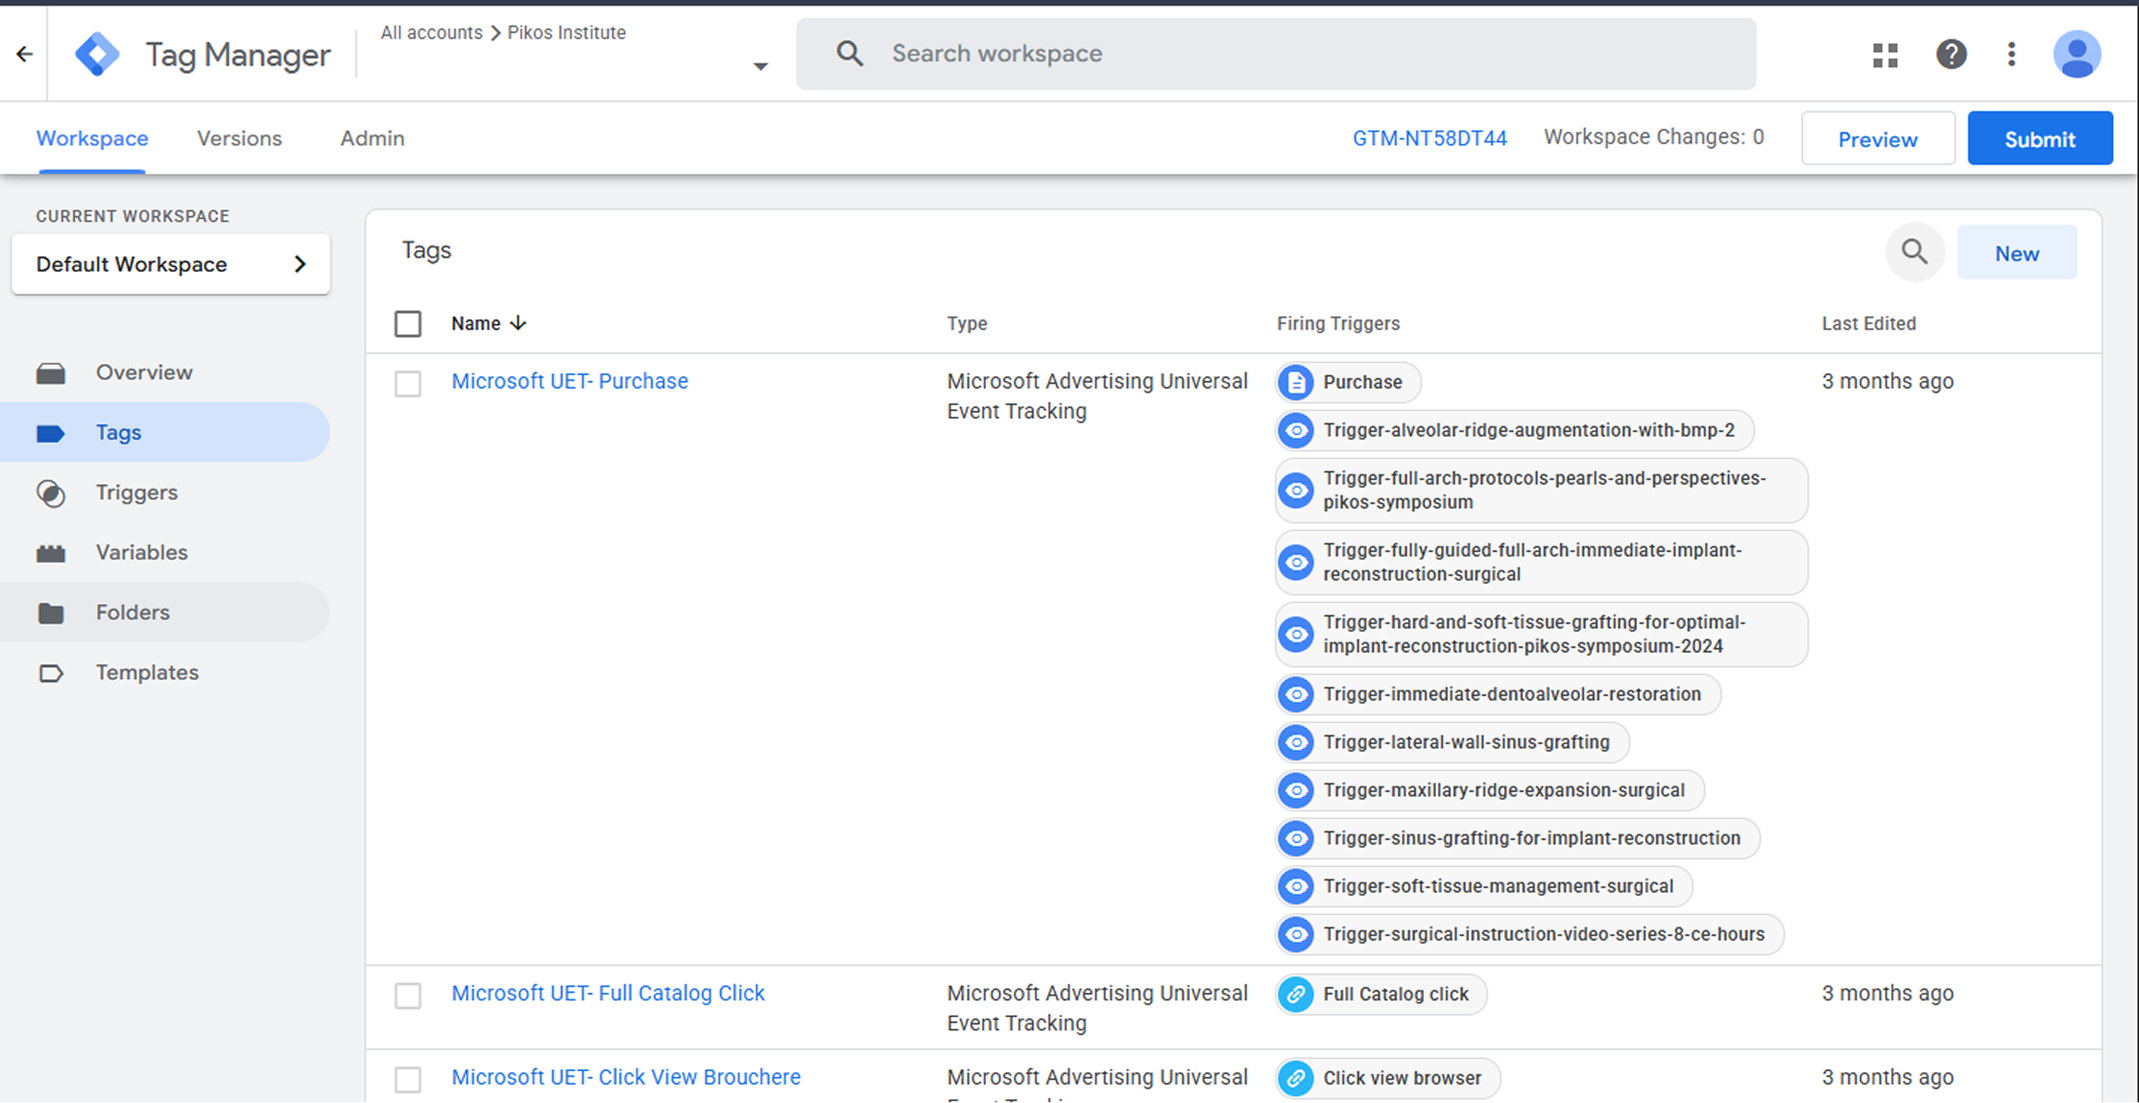Click the back arrow icon
This screenshot has width=2139, height=1103.
coord(24,54)
